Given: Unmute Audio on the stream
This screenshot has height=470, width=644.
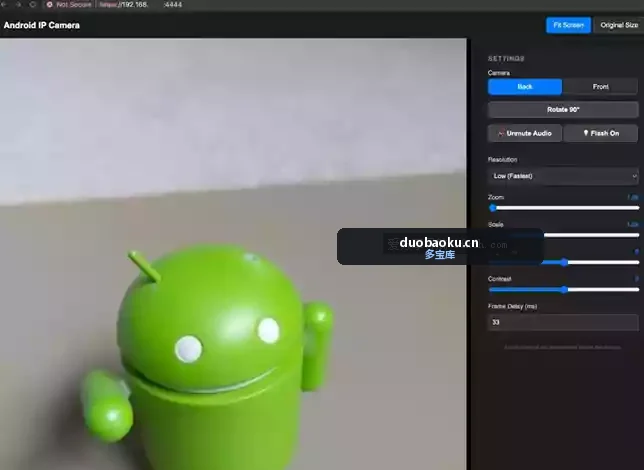Looking at the screenshot, I should pyautogui.click(x=525, y=133).
